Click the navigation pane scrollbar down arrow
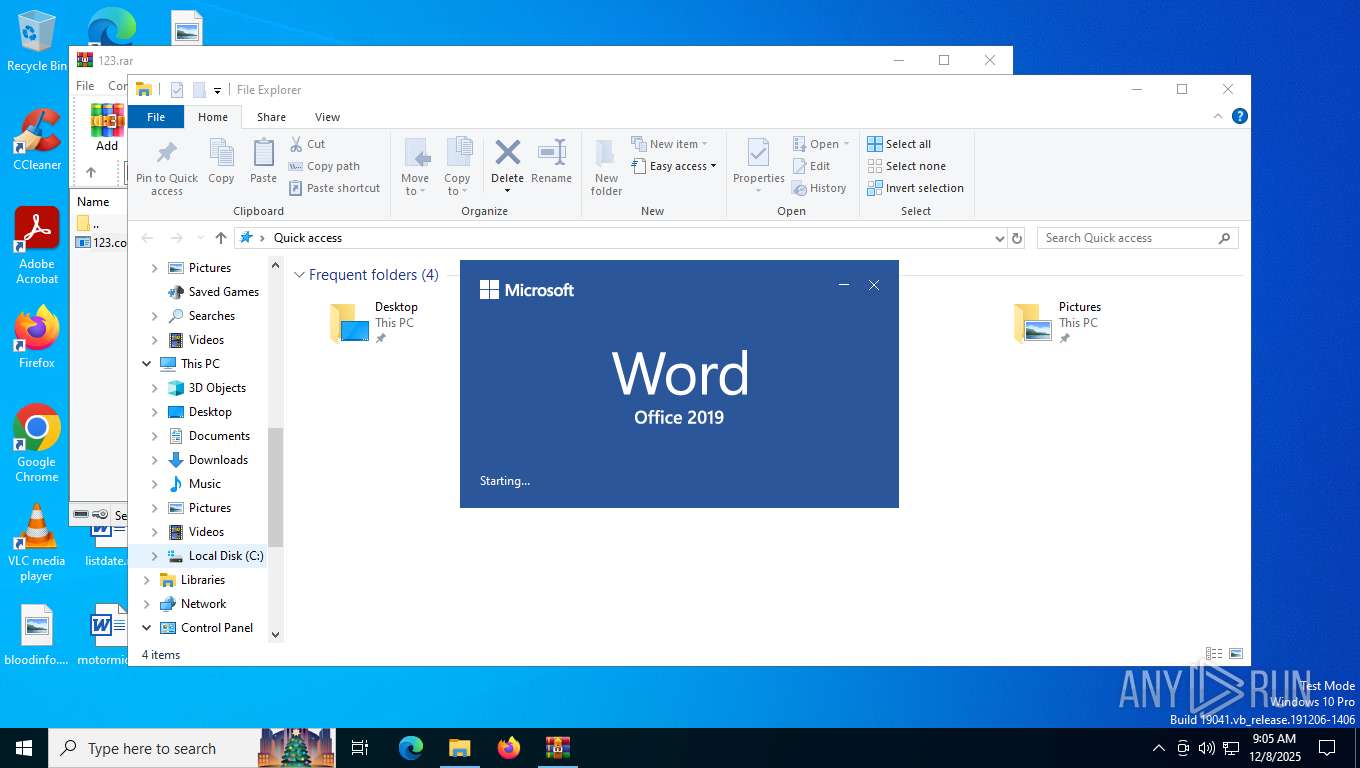 point(276,634)
